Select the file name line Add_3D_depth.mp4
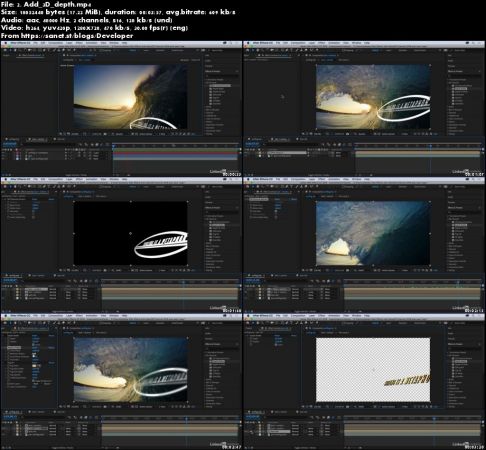 coord(46,4)
